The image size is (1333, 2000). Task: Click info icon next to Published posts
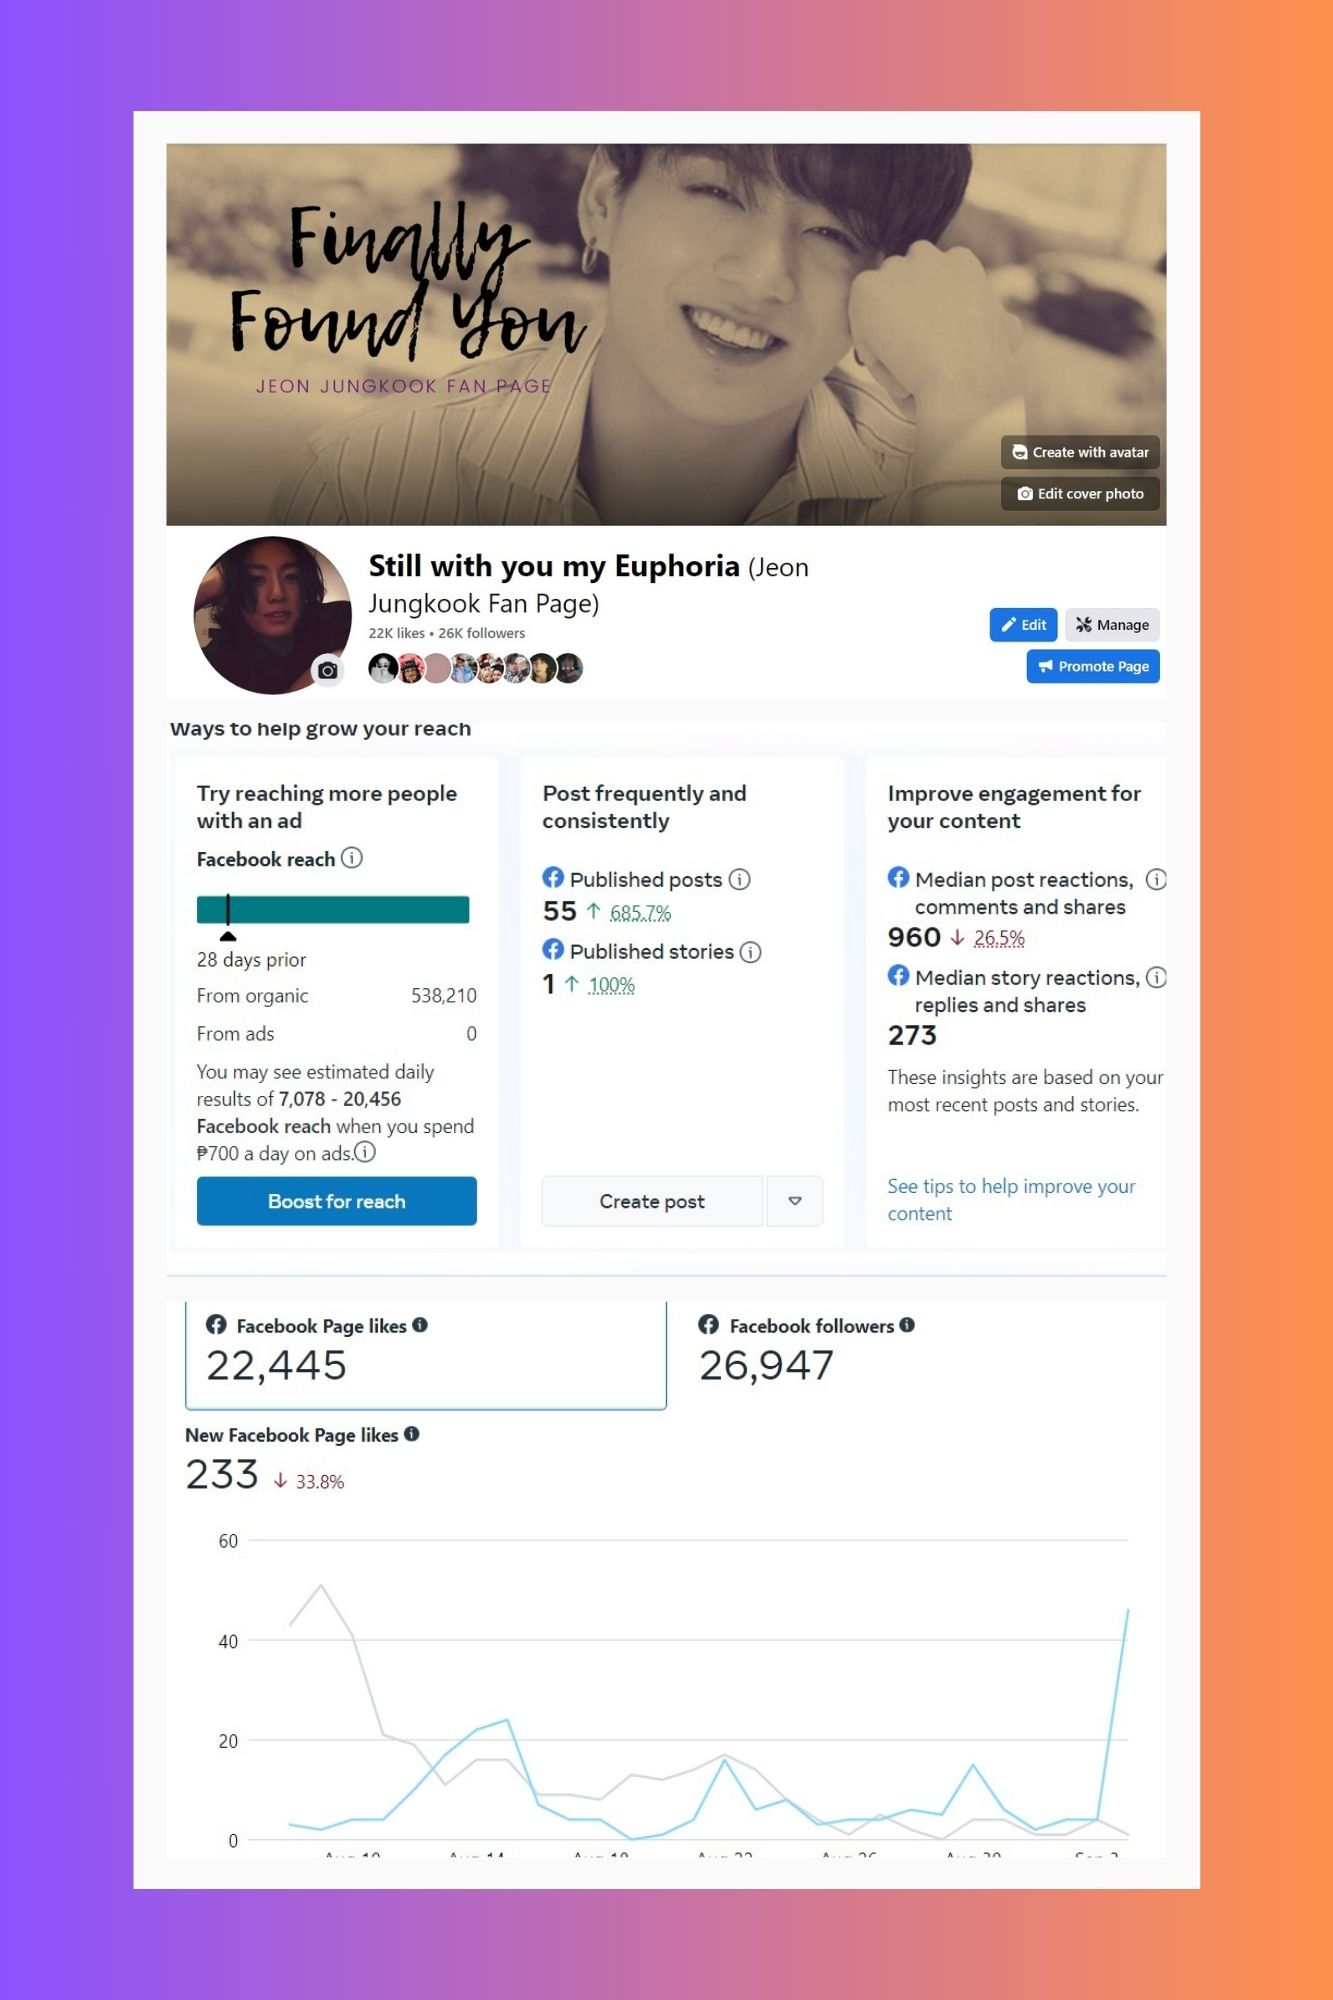coord(739,879)
